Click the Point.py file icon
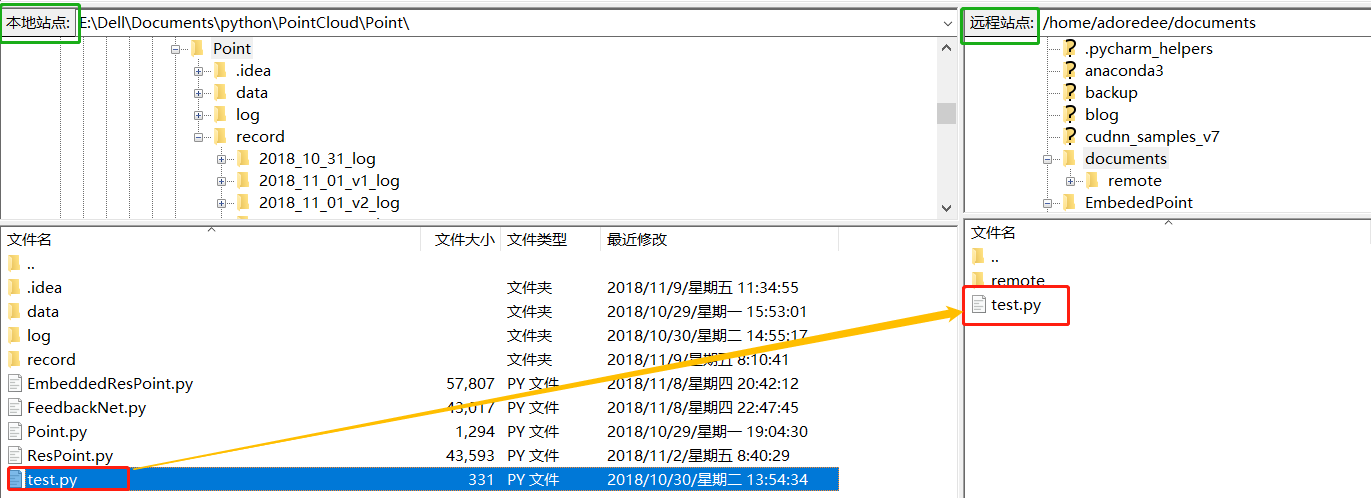This screenshot has width=1371, height=498. pyautogui.click(x=14, y=431)
